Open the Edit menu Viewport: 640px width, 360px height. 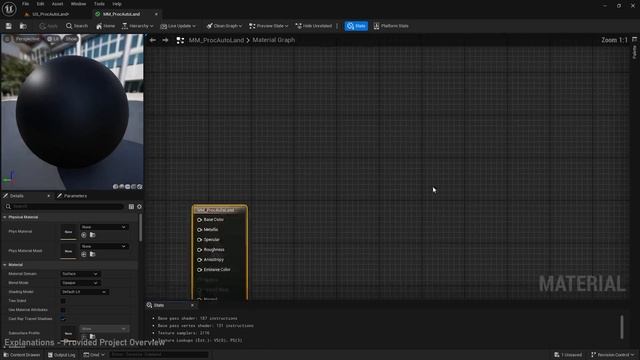(40, 4)
